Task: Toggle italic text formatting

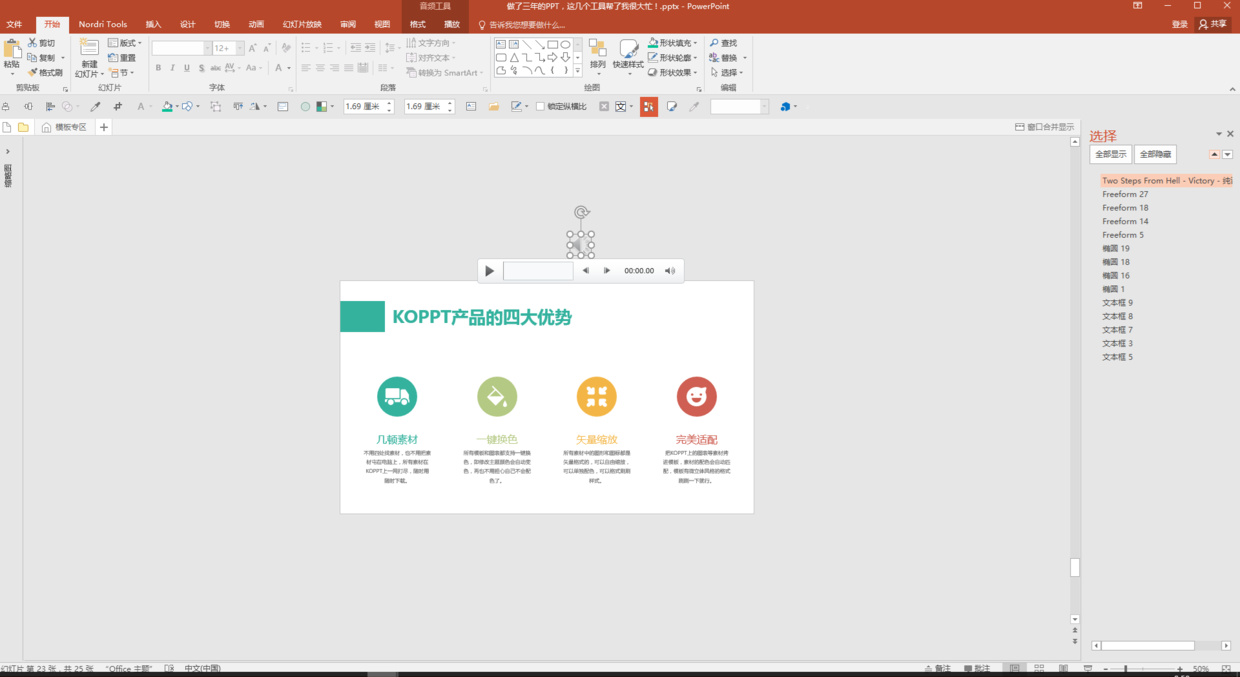Action: pyautogui.click(x=172, y=68)
